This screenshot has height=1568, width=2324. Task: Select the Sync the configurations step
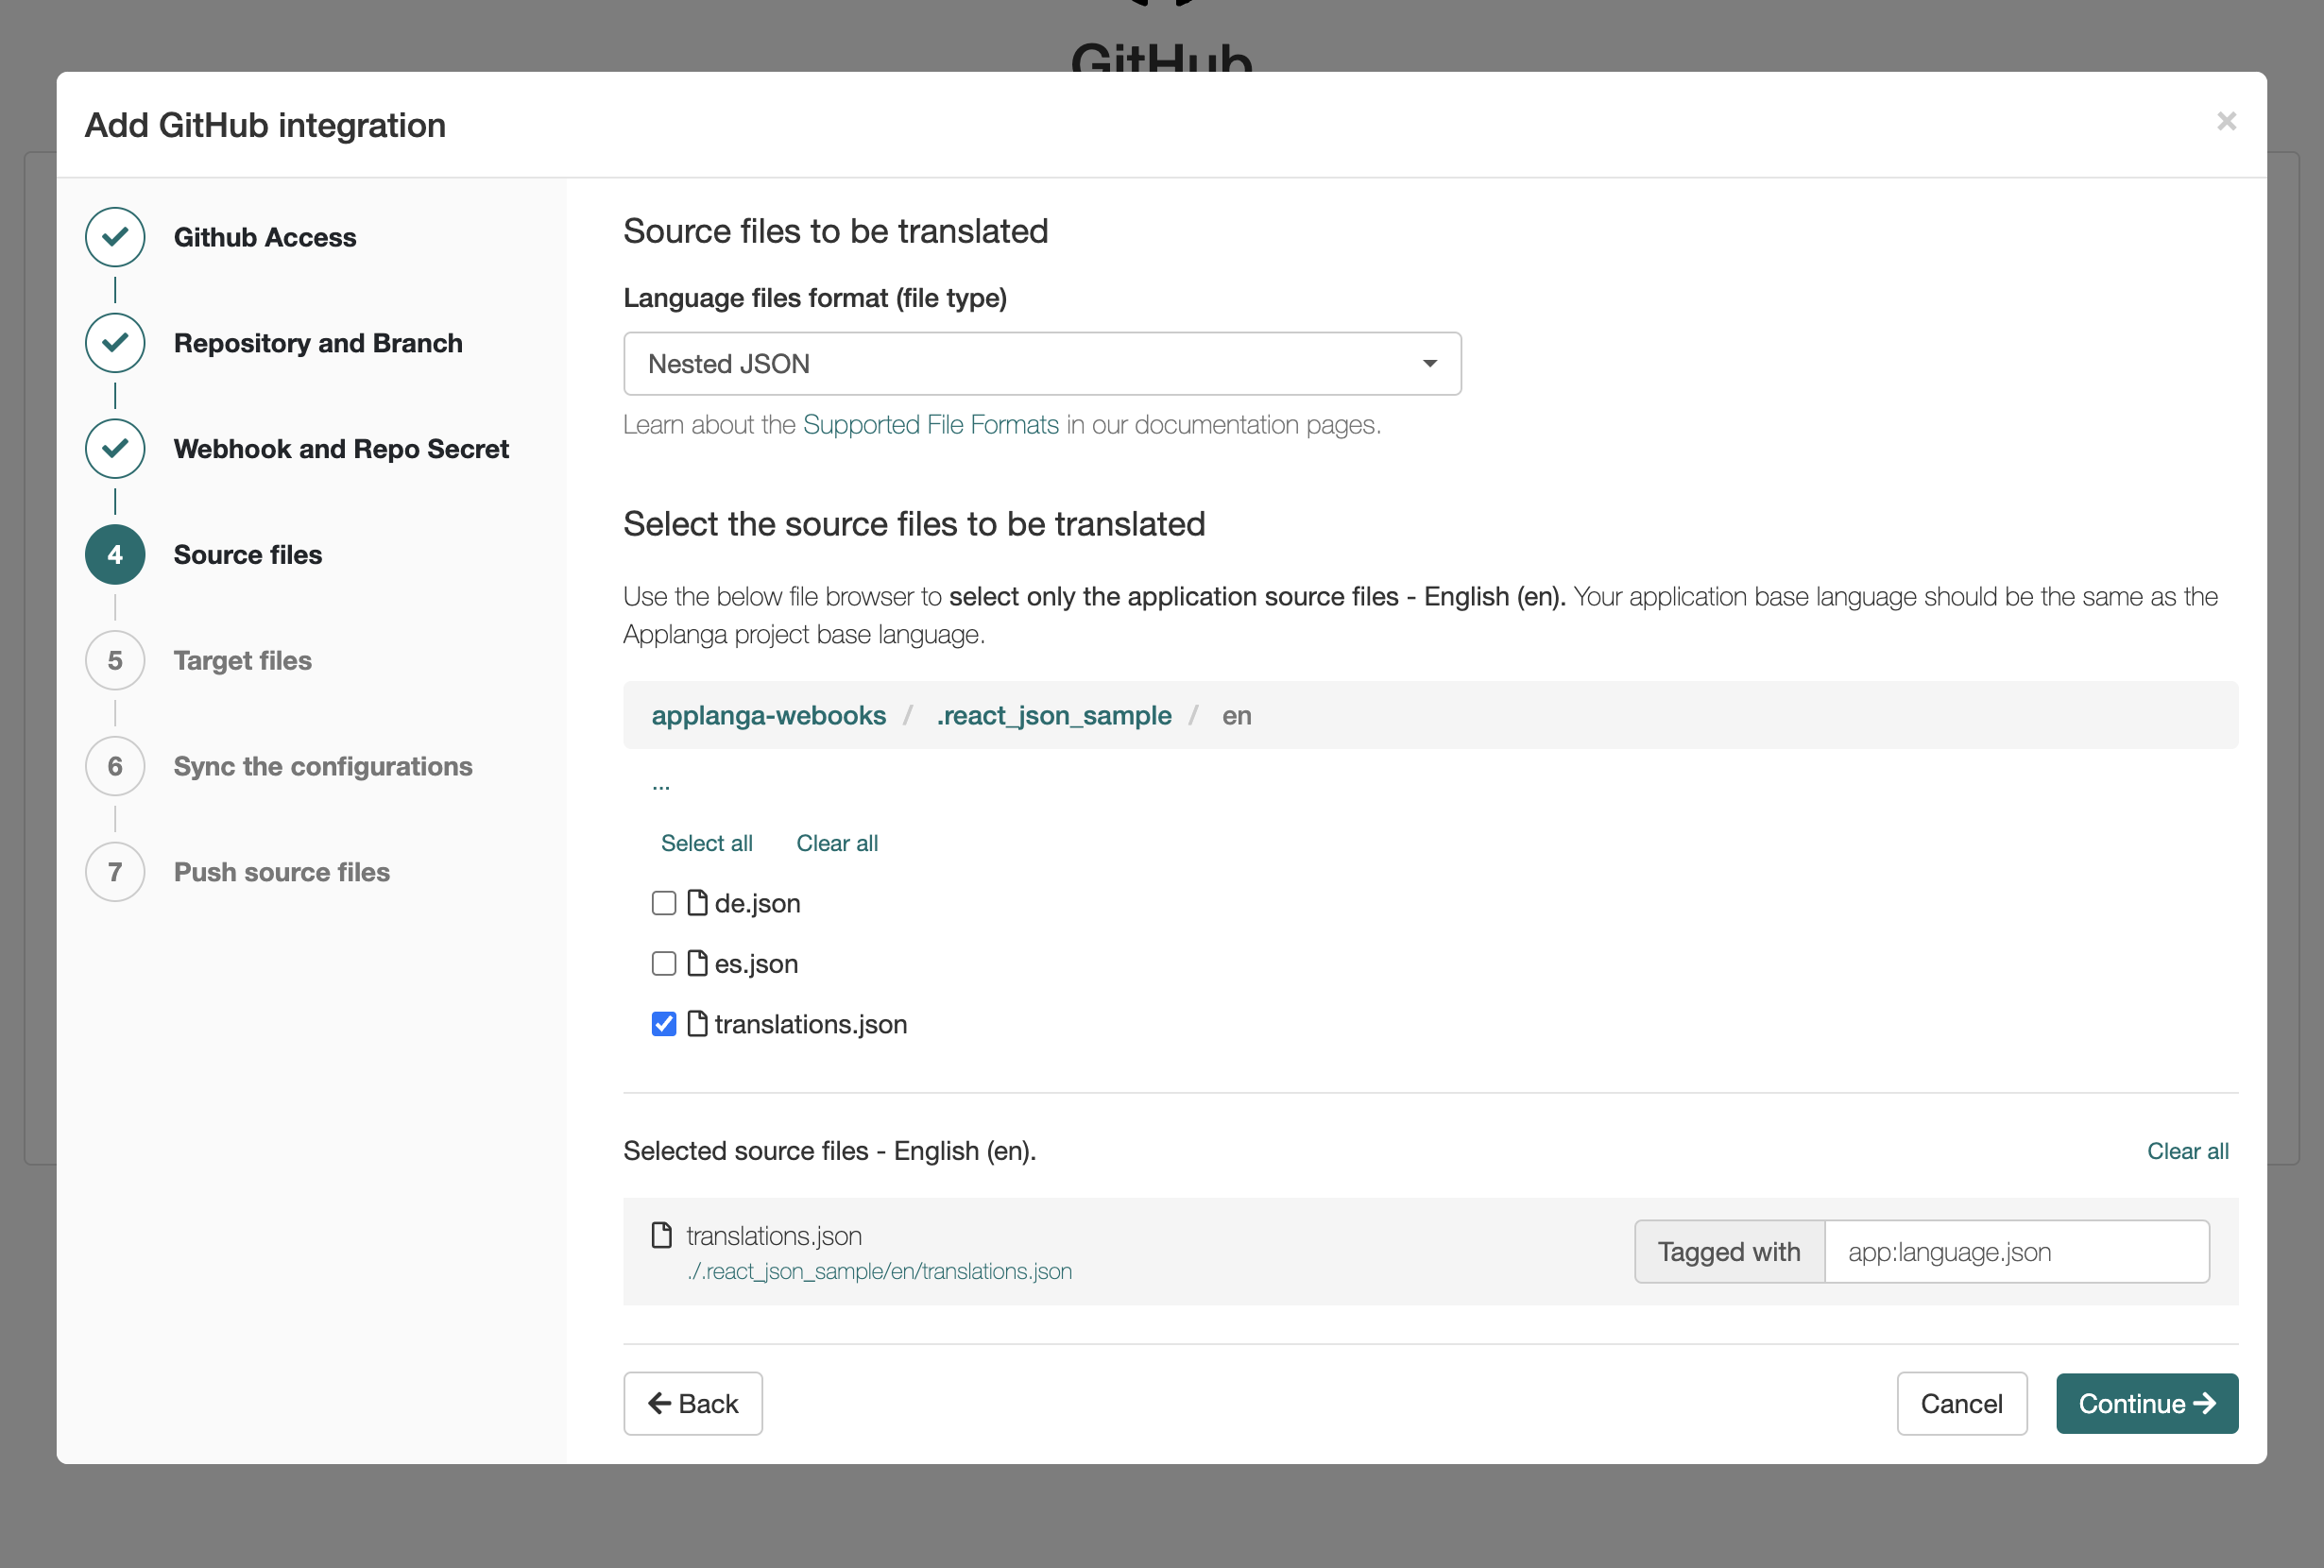pyautogui.click(x=323, y=767)
